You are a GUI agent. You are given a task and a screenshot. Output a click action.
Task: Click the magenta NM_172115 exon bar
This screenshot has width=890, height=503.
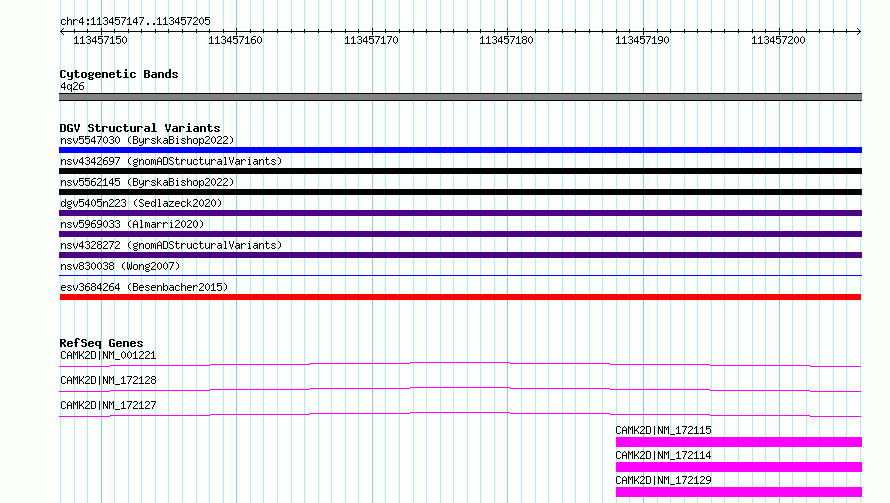point(738,442)
